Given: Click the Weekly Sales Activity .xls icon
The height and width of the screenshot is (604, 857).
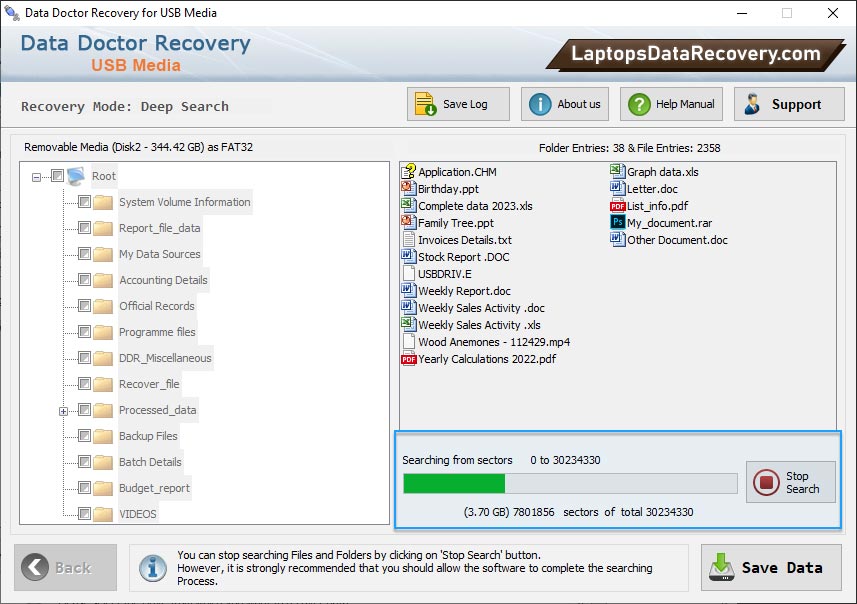Looking at the screenshot, I should 408,324.
